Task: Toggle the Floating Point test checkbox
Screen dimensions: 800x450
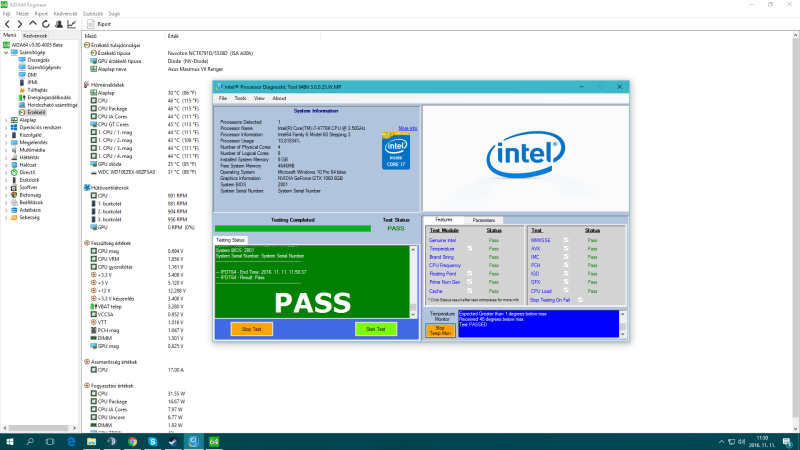Action: 469,273
